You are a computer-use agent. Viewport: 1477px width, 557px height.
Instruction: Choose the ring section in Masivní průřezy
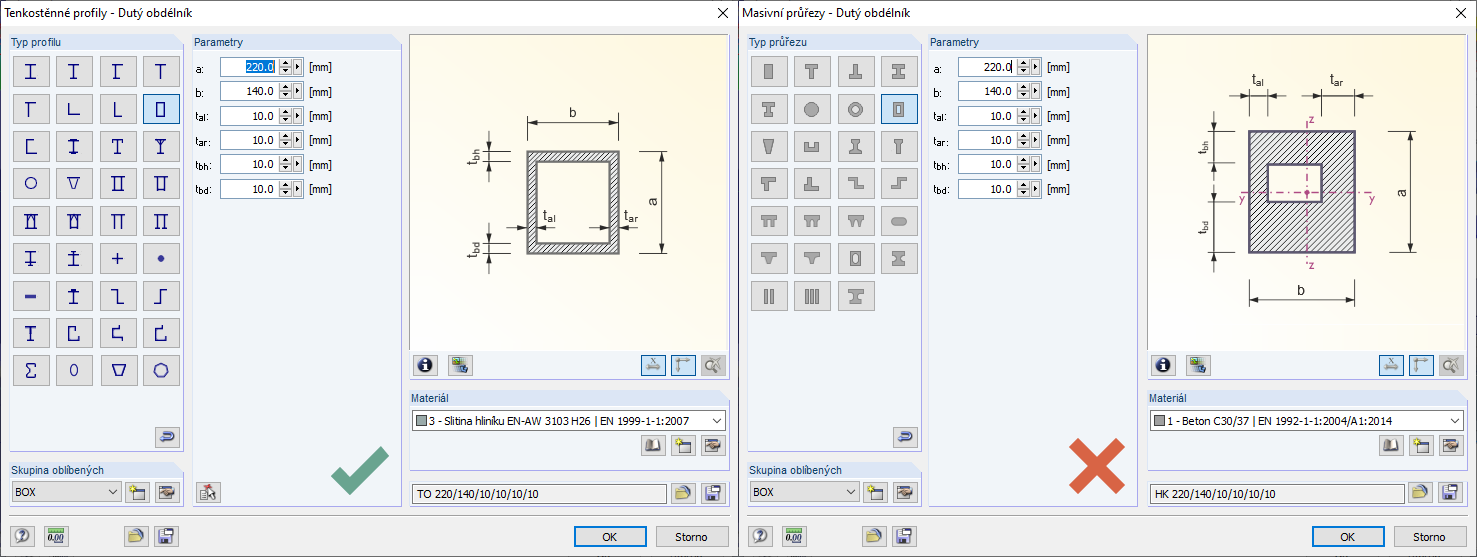pos(856,109)
